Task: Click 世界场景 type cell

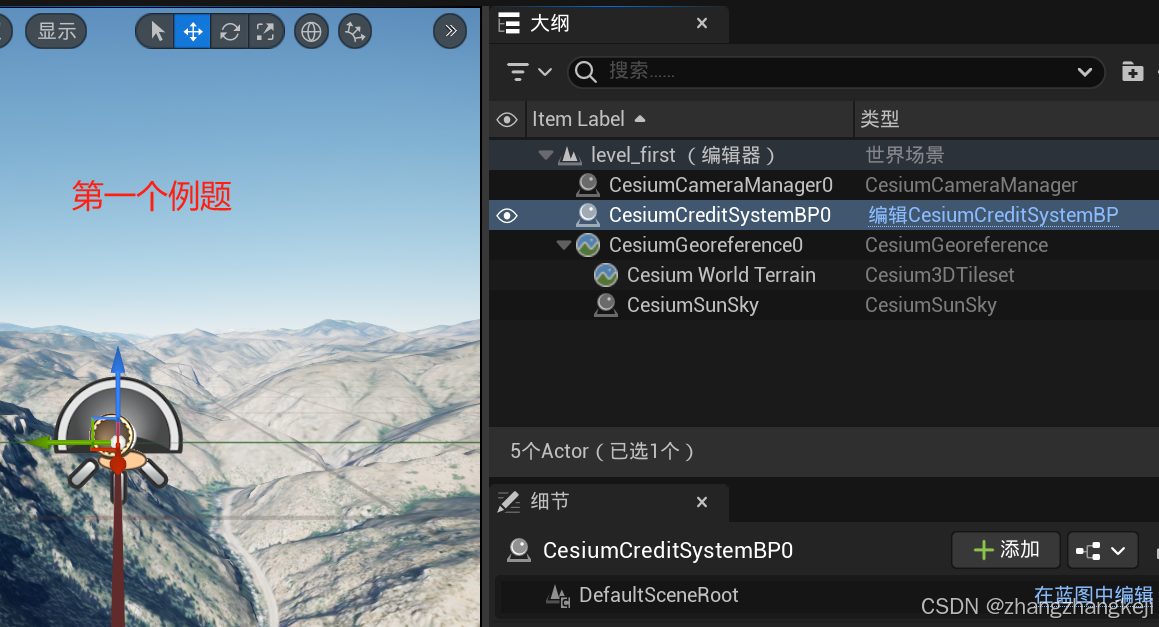Action: (x=905, y=155)
